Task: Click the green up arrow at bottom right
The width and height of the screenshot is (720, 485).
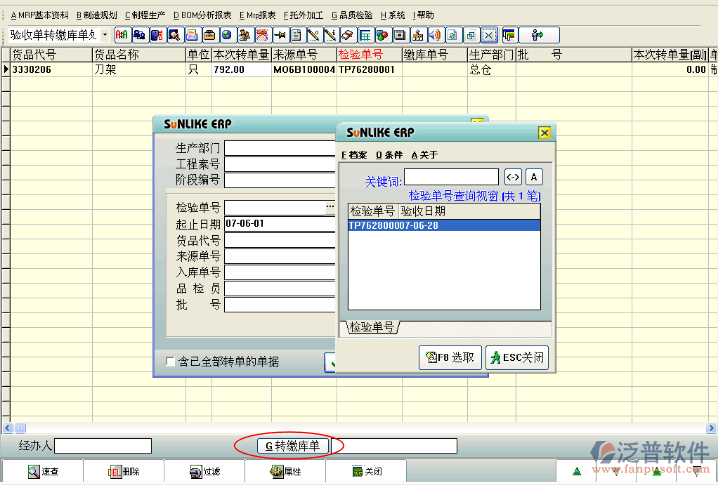Action: coord(576,471)
